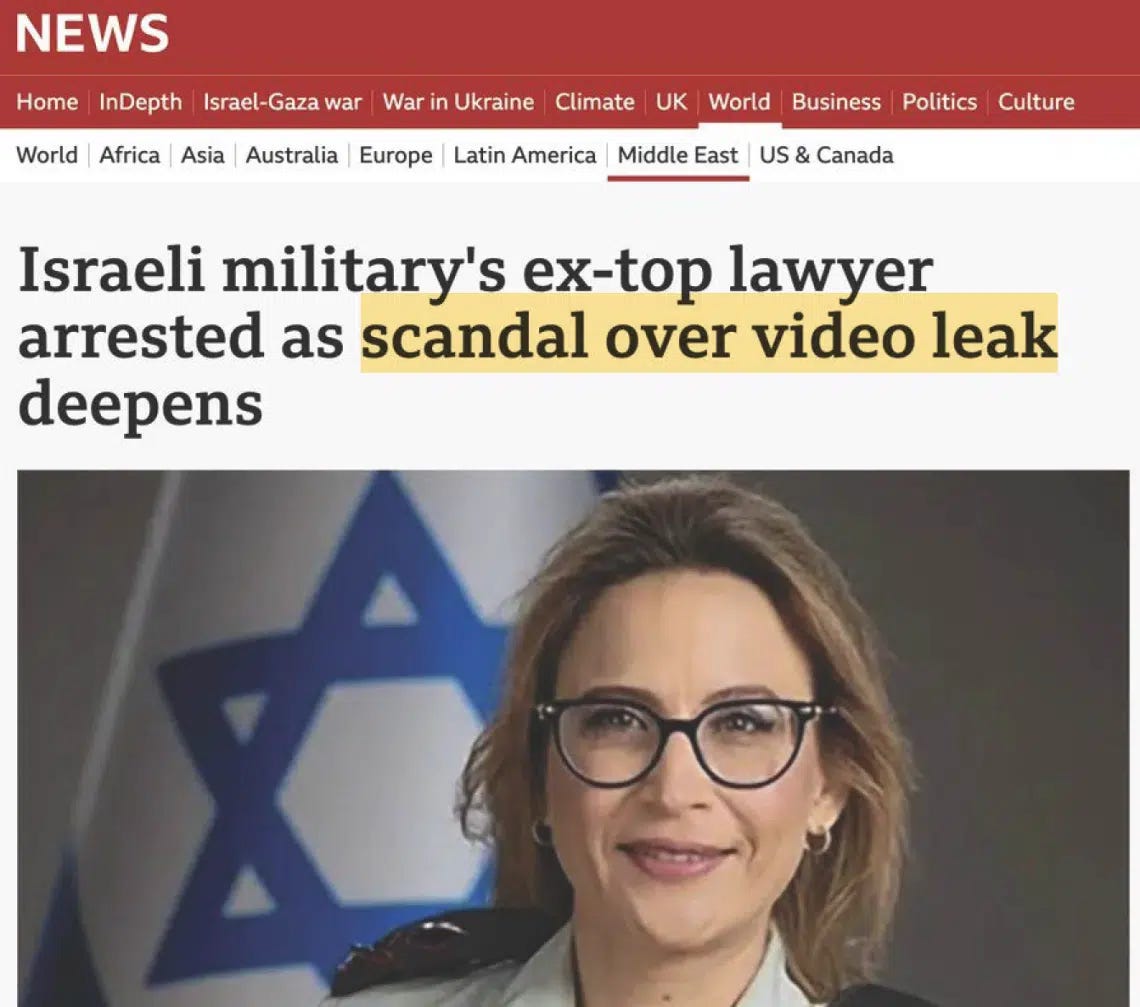Image resolution: width=1140 pixels, height=1007 pixels.
Task: Switch to the Asia regional tab
Action: tap(203, 155)
